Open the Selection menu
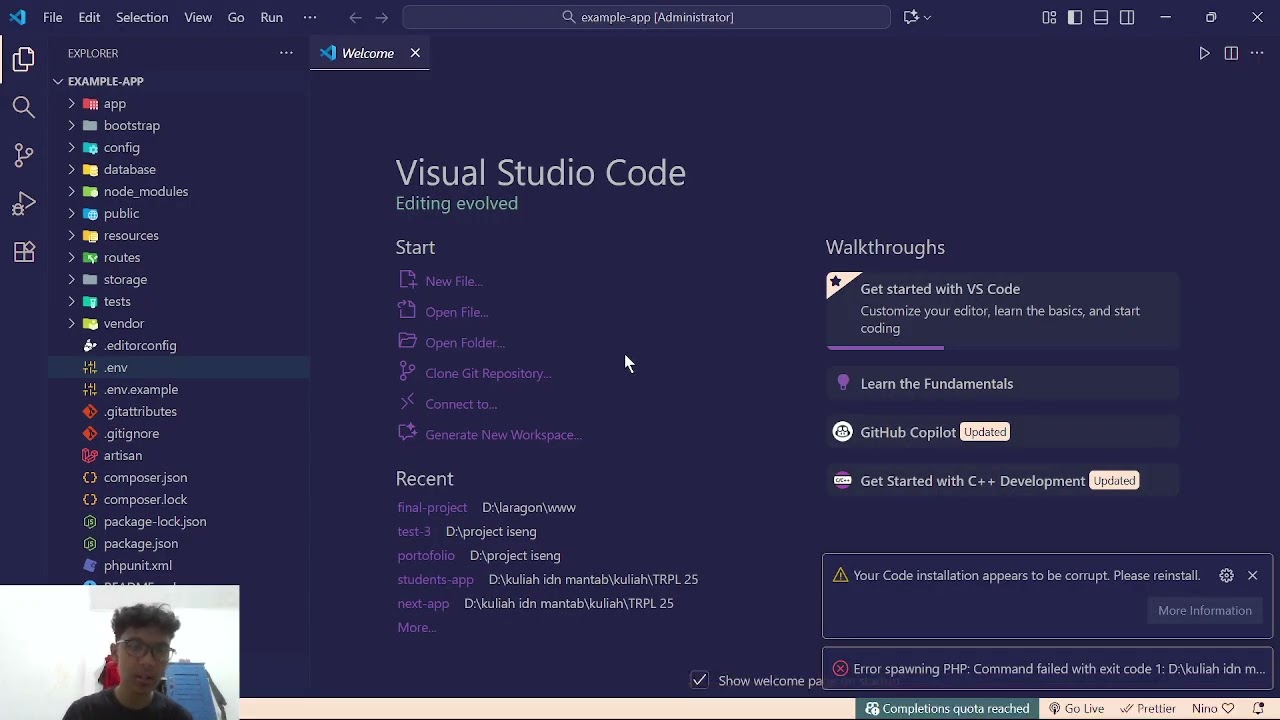 click(142, 17)
